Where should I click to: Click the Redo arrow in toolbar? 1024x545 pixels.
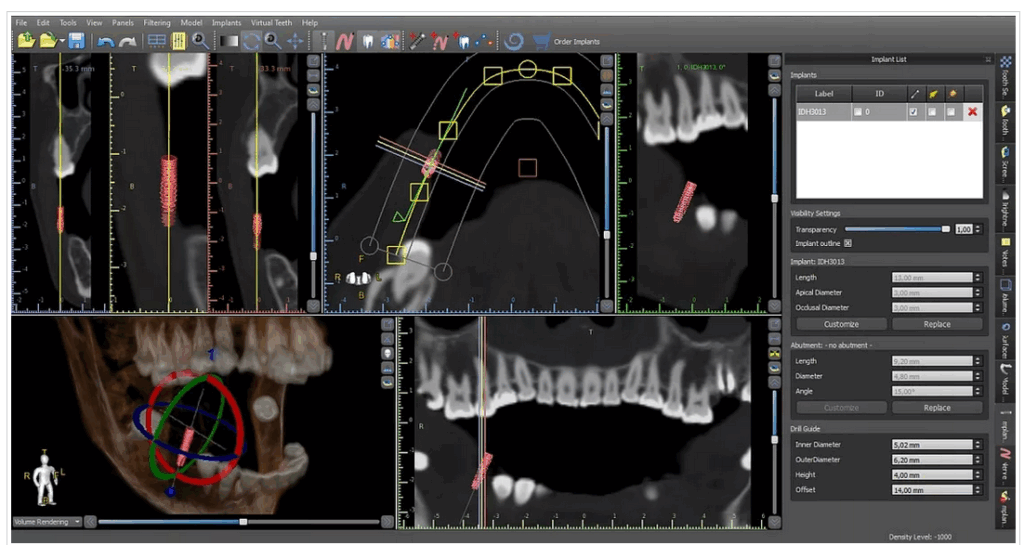127,41
